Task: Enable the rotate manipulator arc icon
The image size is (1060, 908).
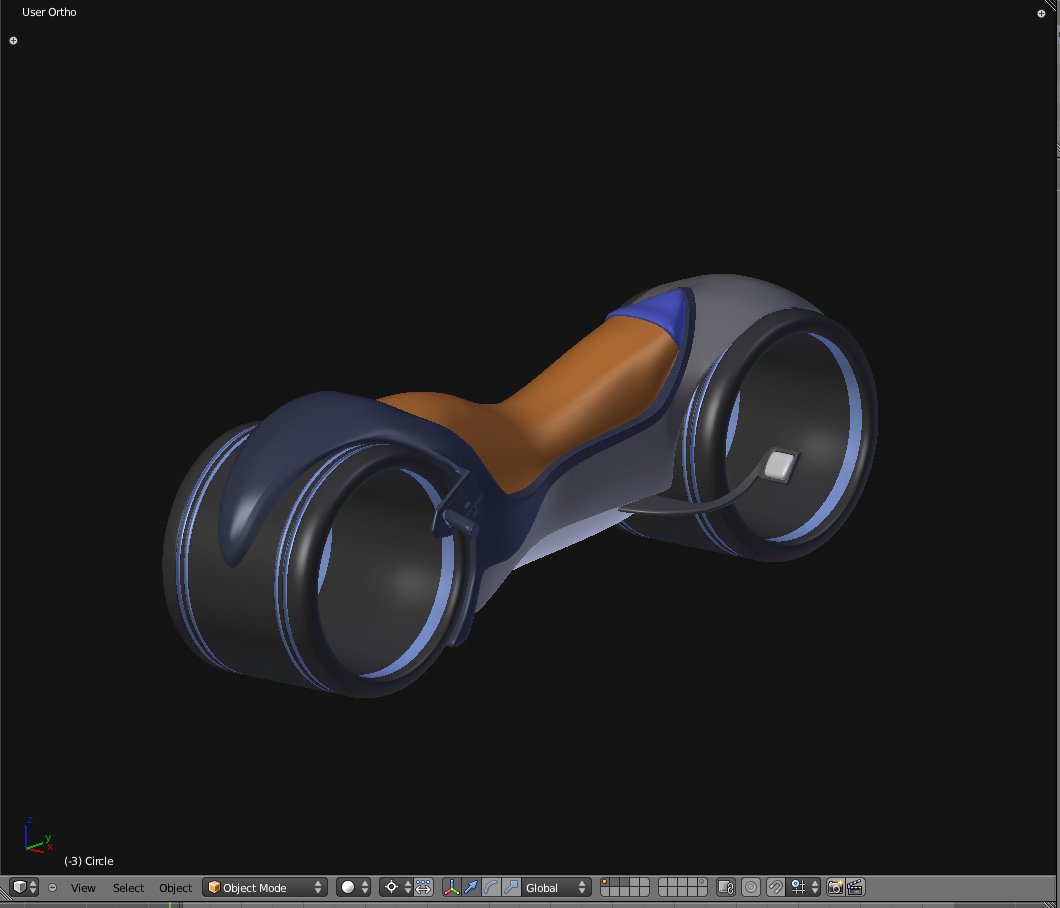Action: [491, 887]
